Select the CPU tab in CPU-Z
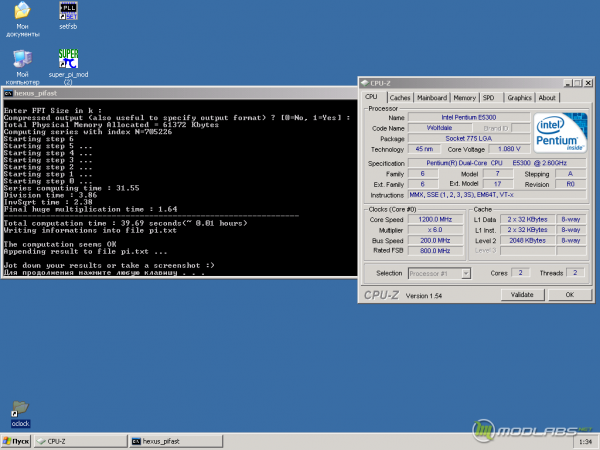This screenshot has width=600, height=450. [x=371, y=97]
